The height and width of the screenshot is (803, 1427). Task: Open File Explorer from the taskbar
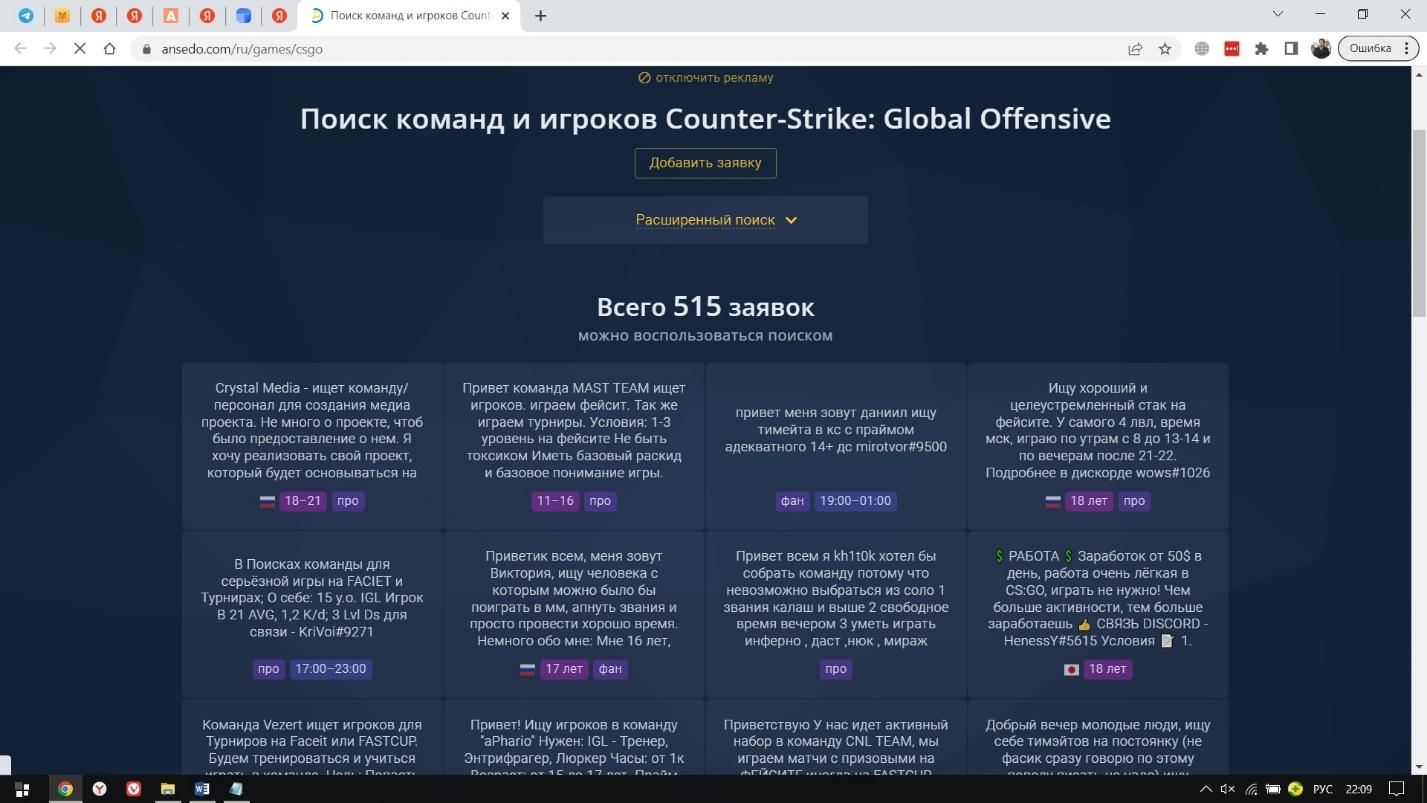pyautogui.click(x=168, y=789)
